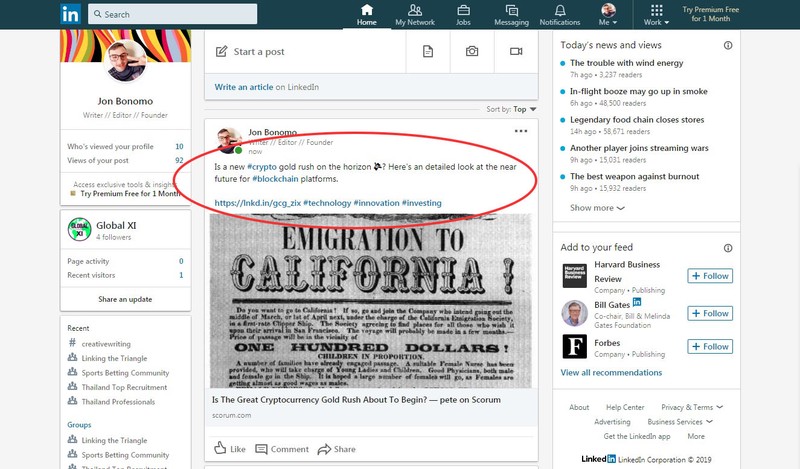Open Another player joins streaming wars story
The width and height of the screenshot is (800, 469).
click(x=639, y=148)
